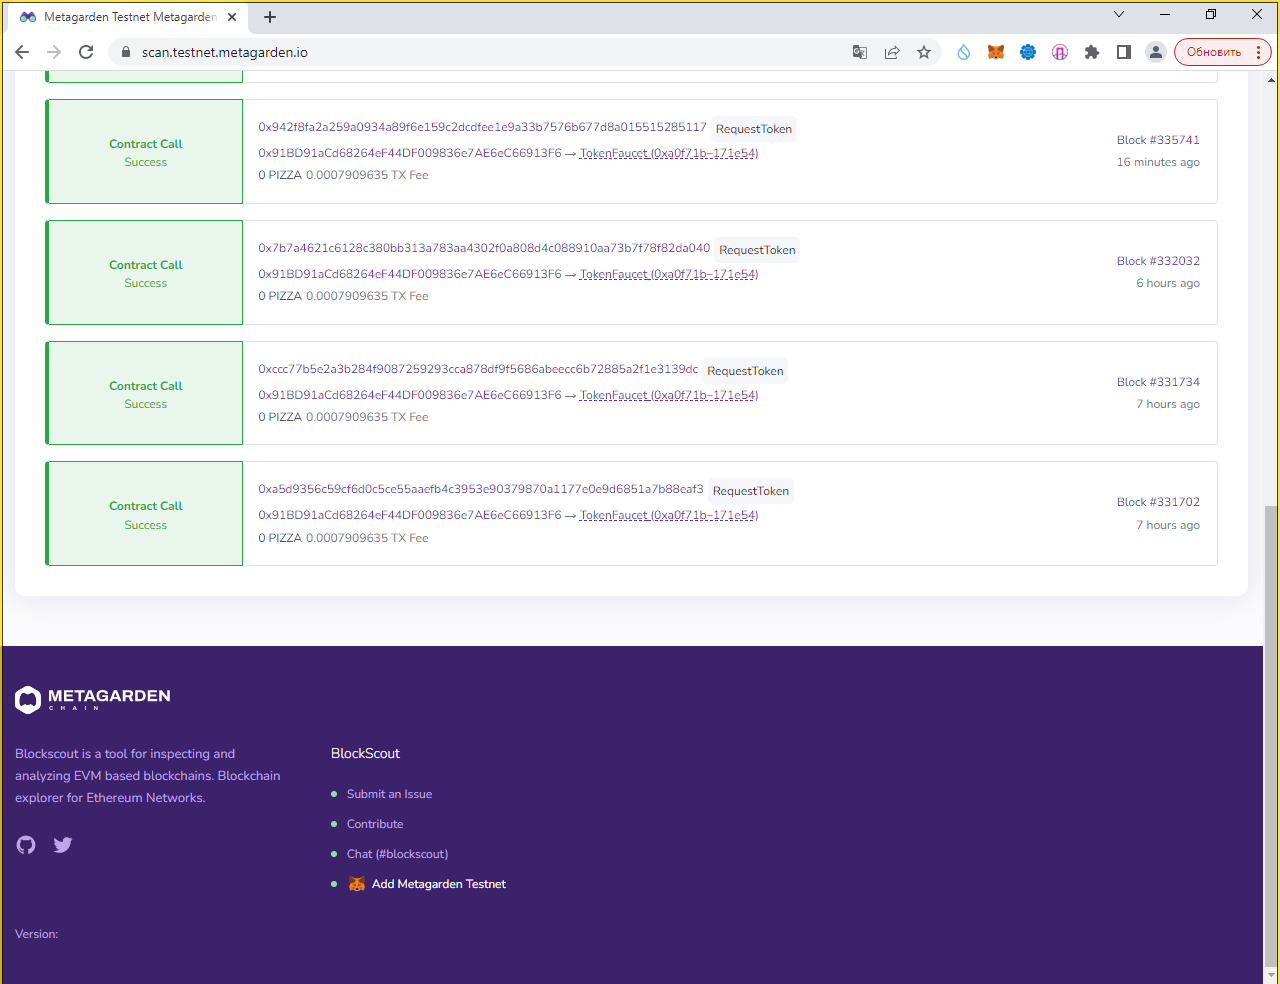Open transaction hash starting 0x7b7a4621
Viewport: 1280px width, 984px height.
pyautogui.click(x=484, y=248)
